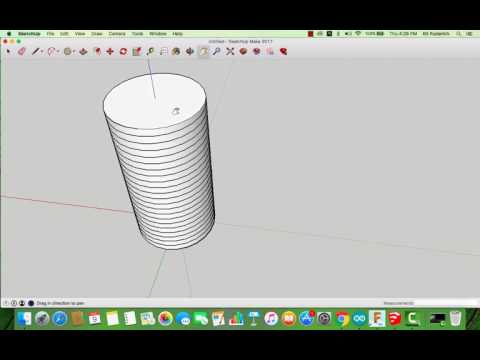Open the Edit menu
The width and height of the screenshot is (480, 360).
pos(64,34)
